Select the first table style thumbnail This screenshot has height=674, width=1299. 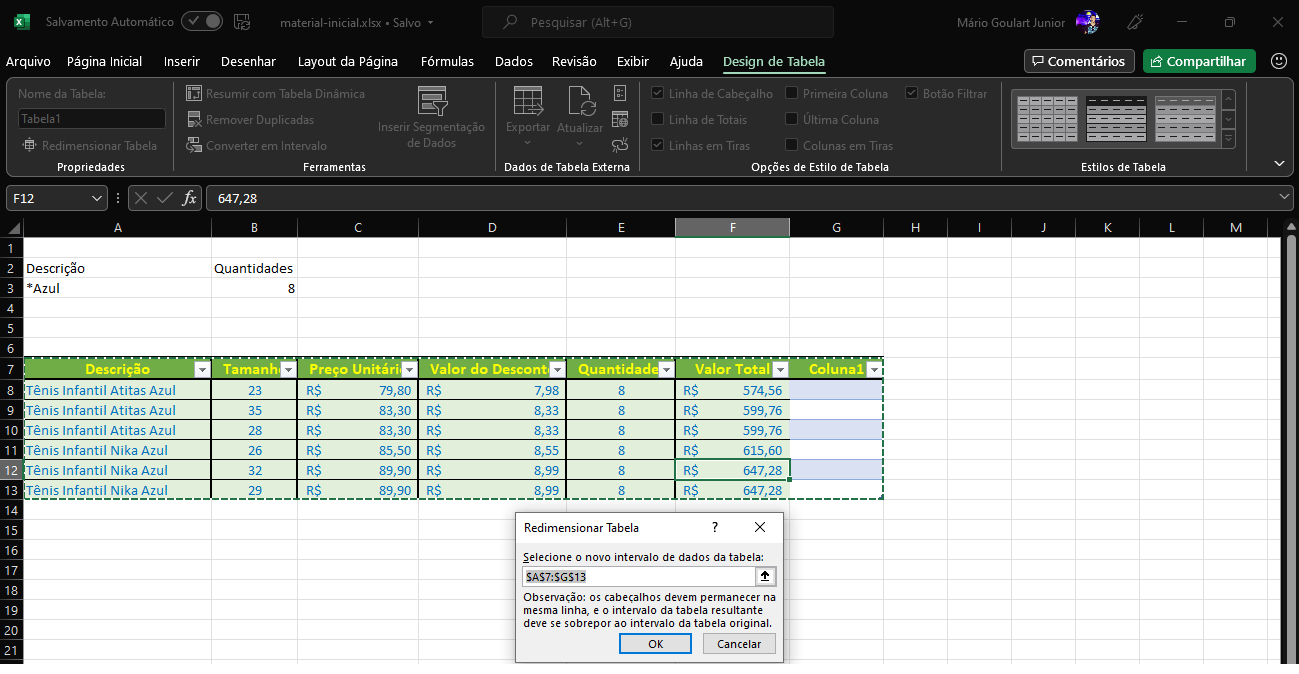pos(1047,118)
